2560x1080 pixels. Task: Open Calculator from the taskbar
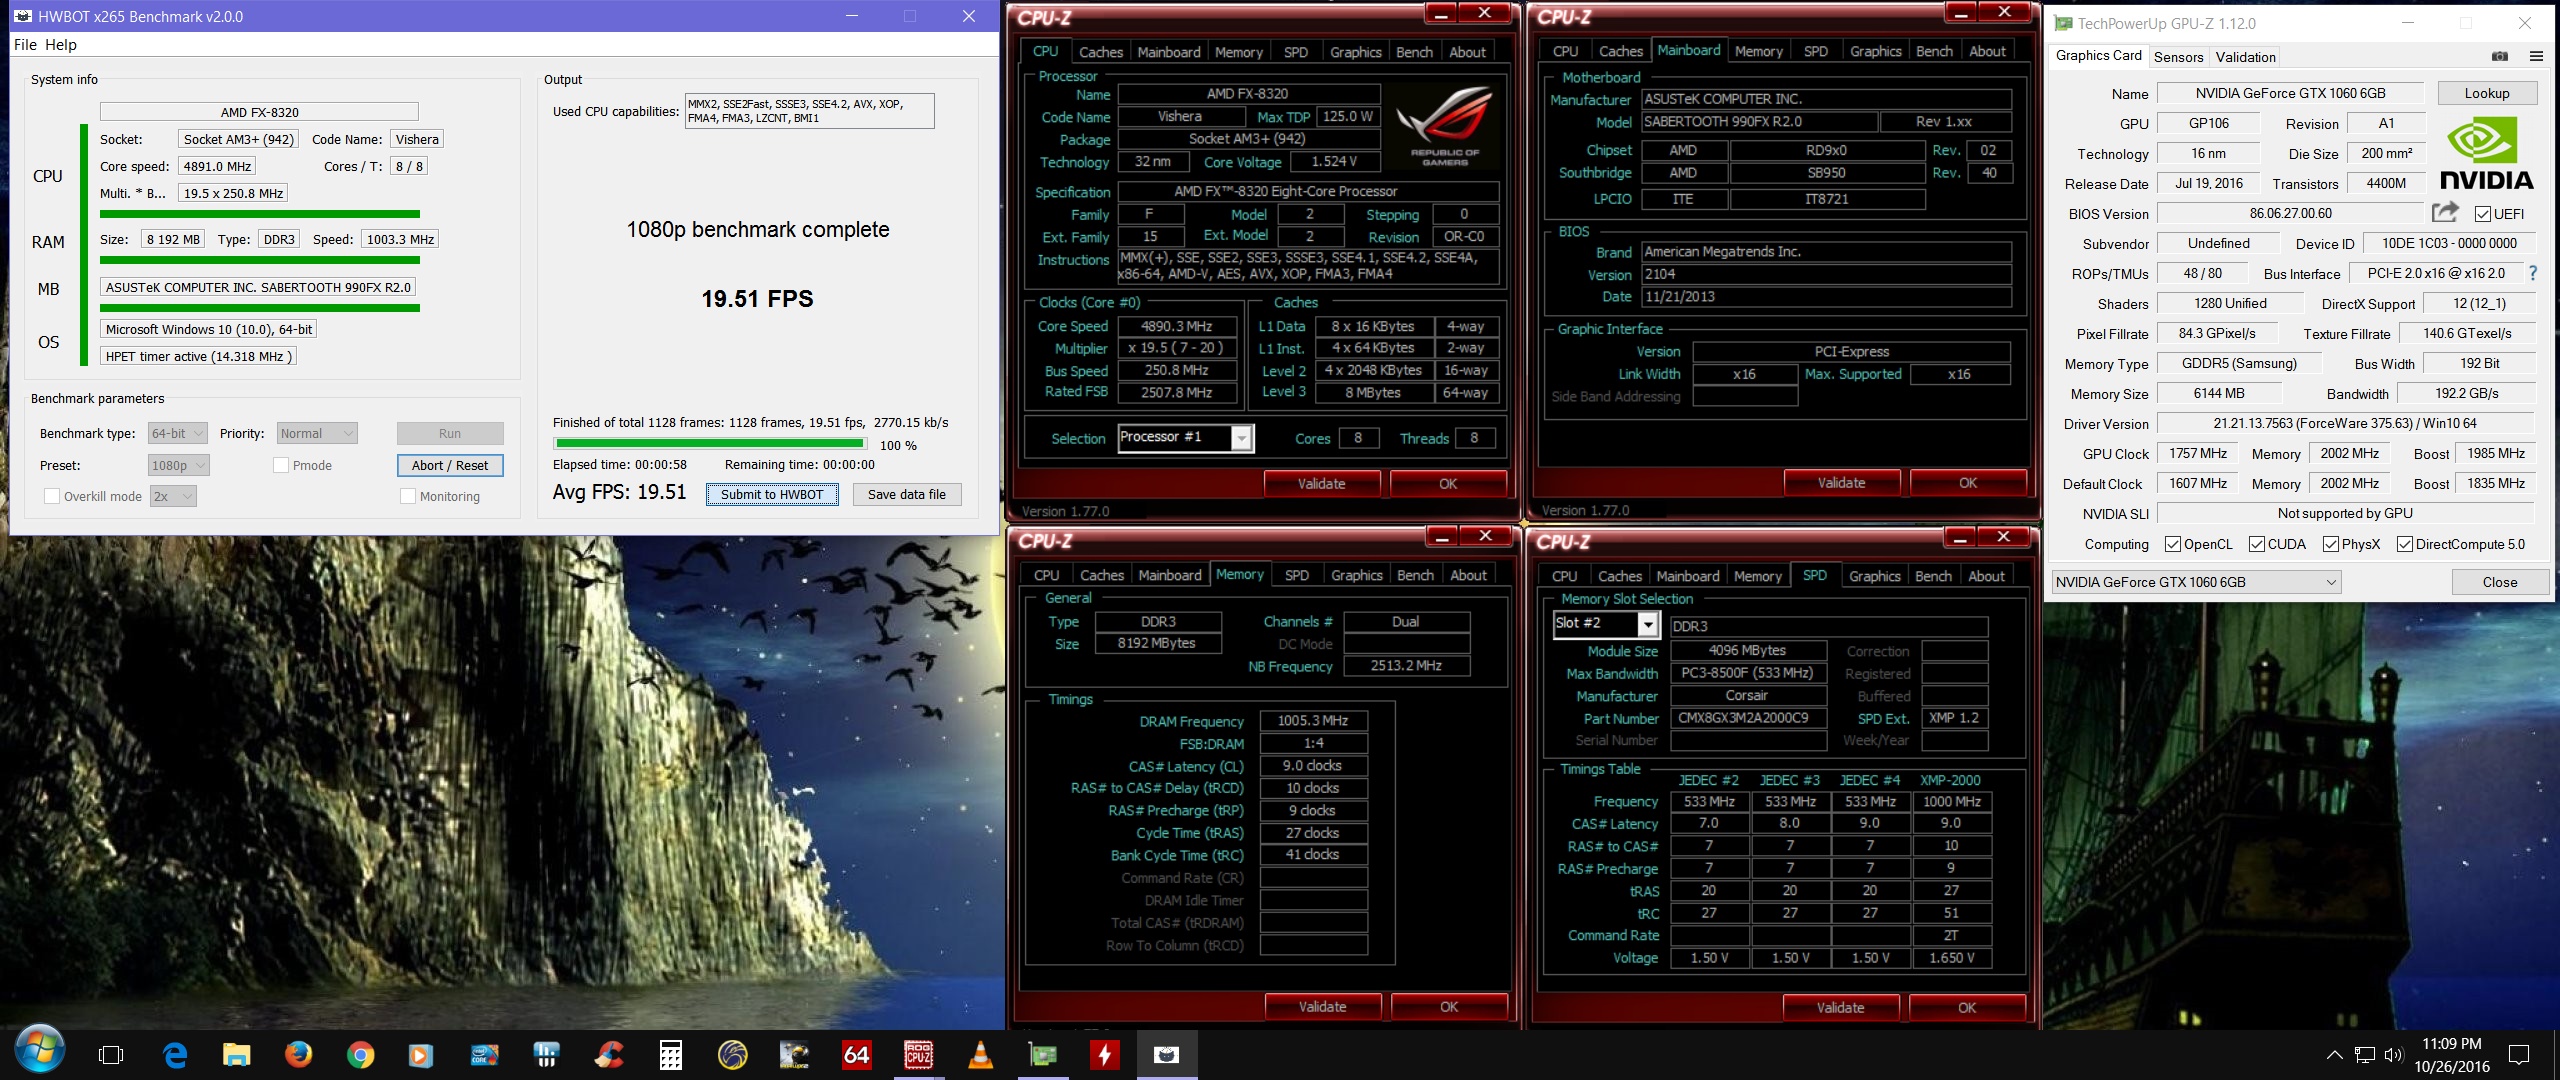[670, 1055]
